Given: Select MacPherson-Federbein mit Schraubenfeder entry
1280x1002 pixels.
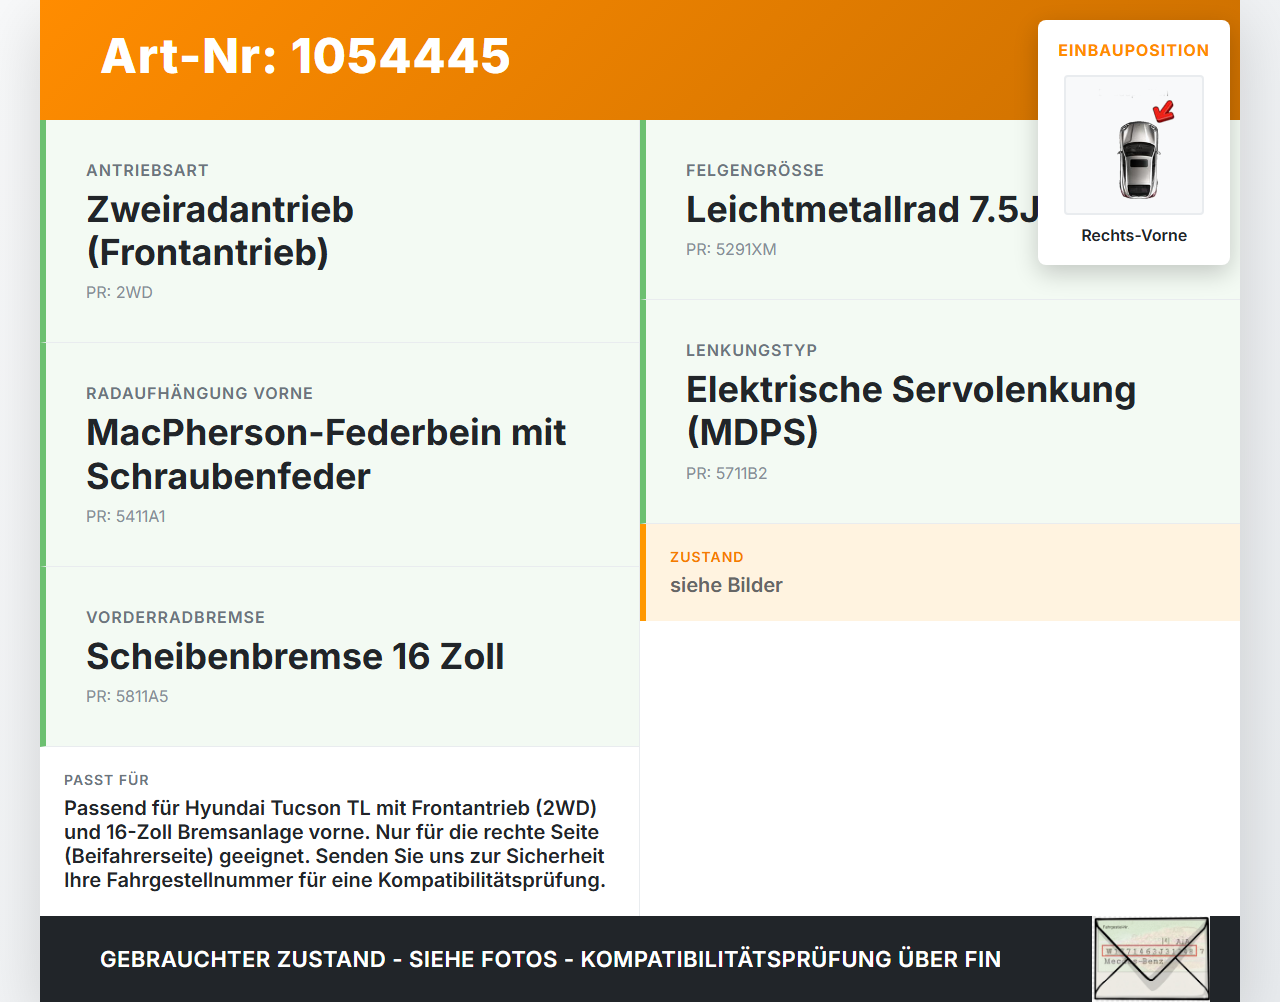Looking at the screenshot, I should 340,455.
